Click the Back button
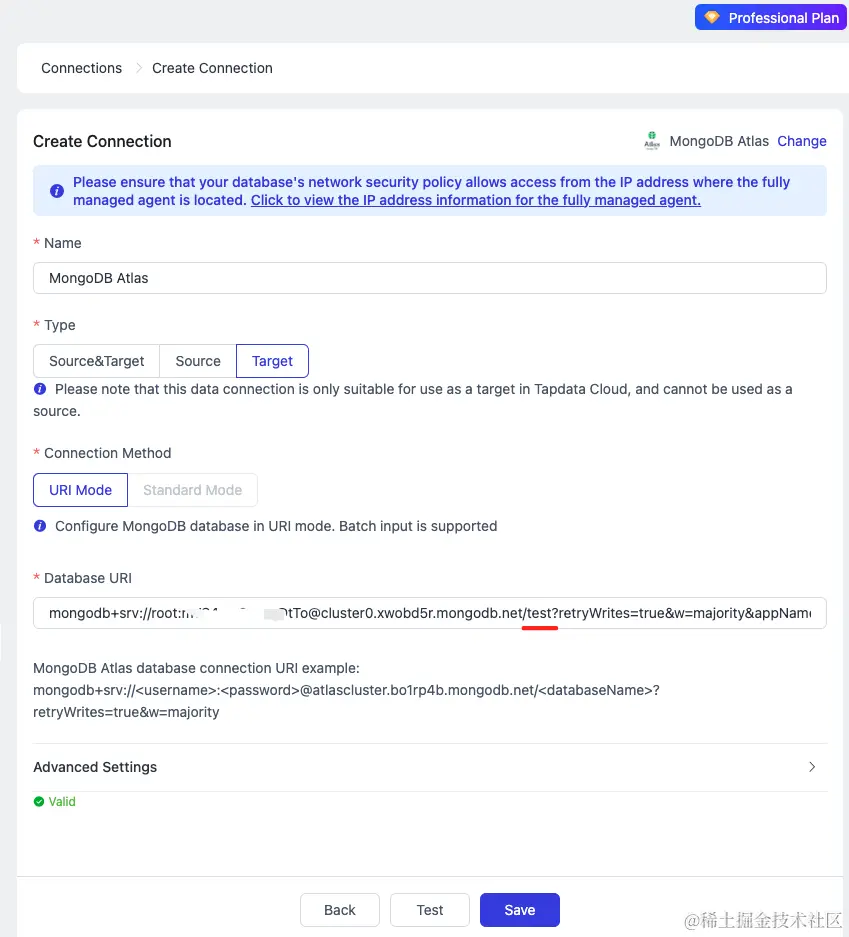The height and width of the screenshot is (937, 849). [340, 910]
